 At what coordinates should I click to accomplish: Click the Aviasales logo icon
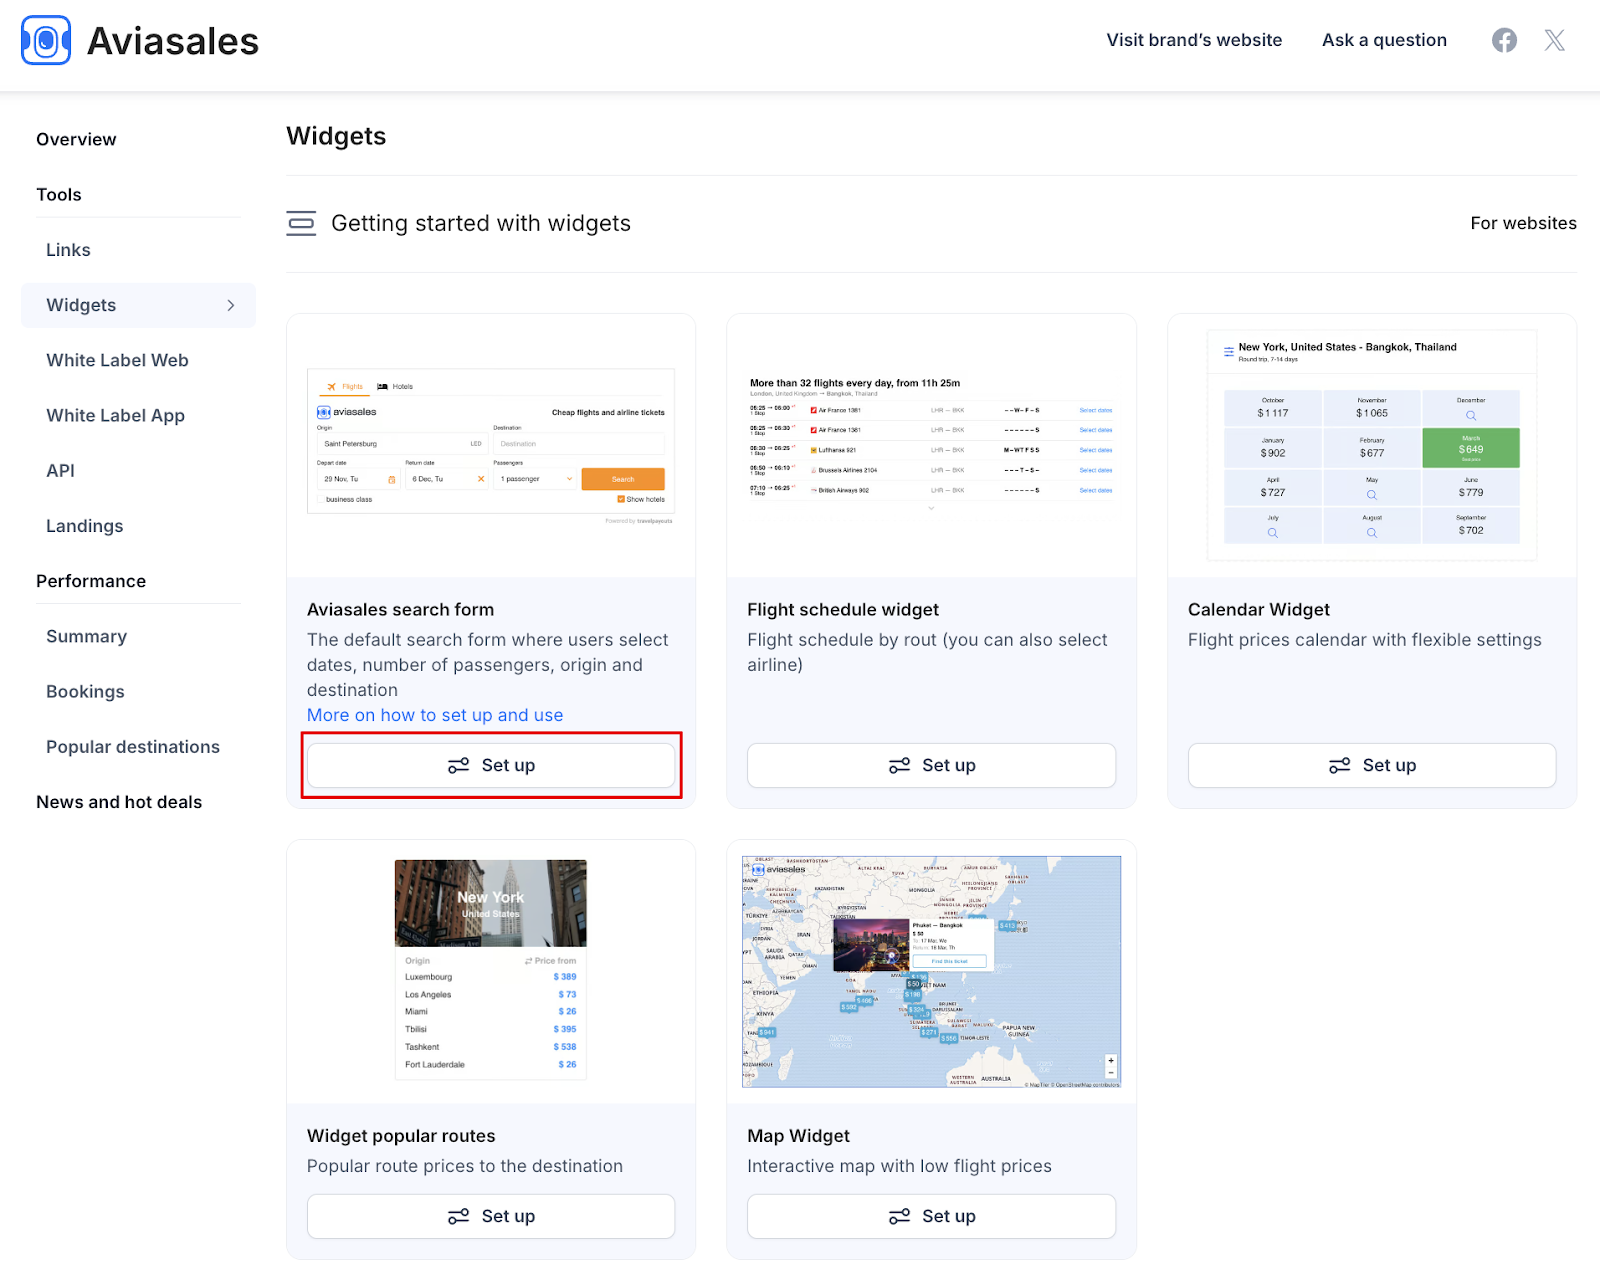coord(46,40)
